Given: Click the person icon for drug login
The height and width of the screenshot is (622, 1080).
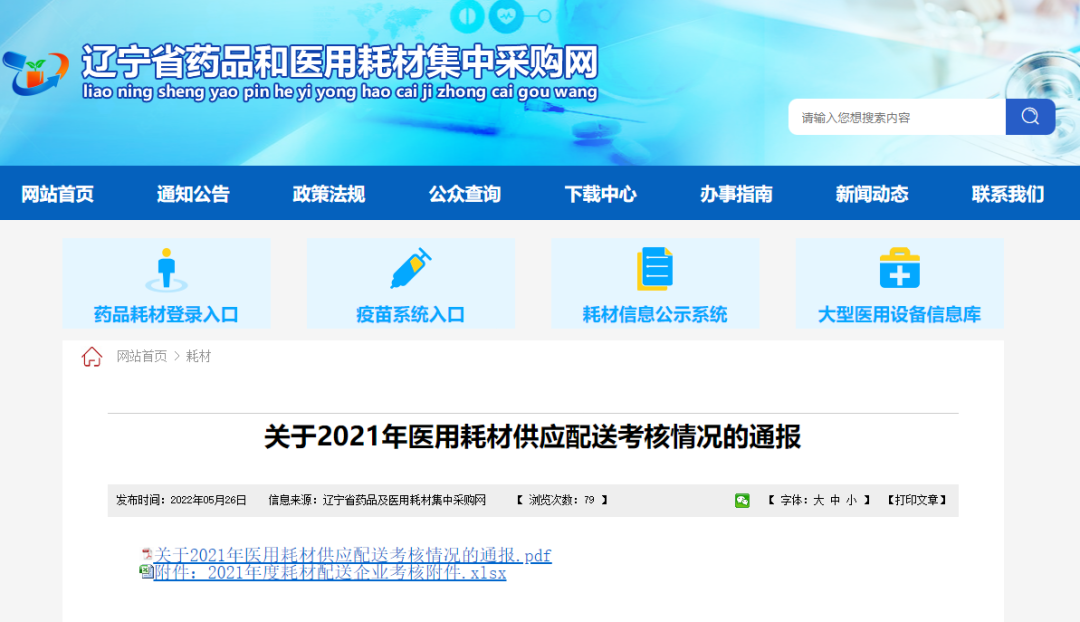Looking at the screenshot, I should tap(166, 270).
